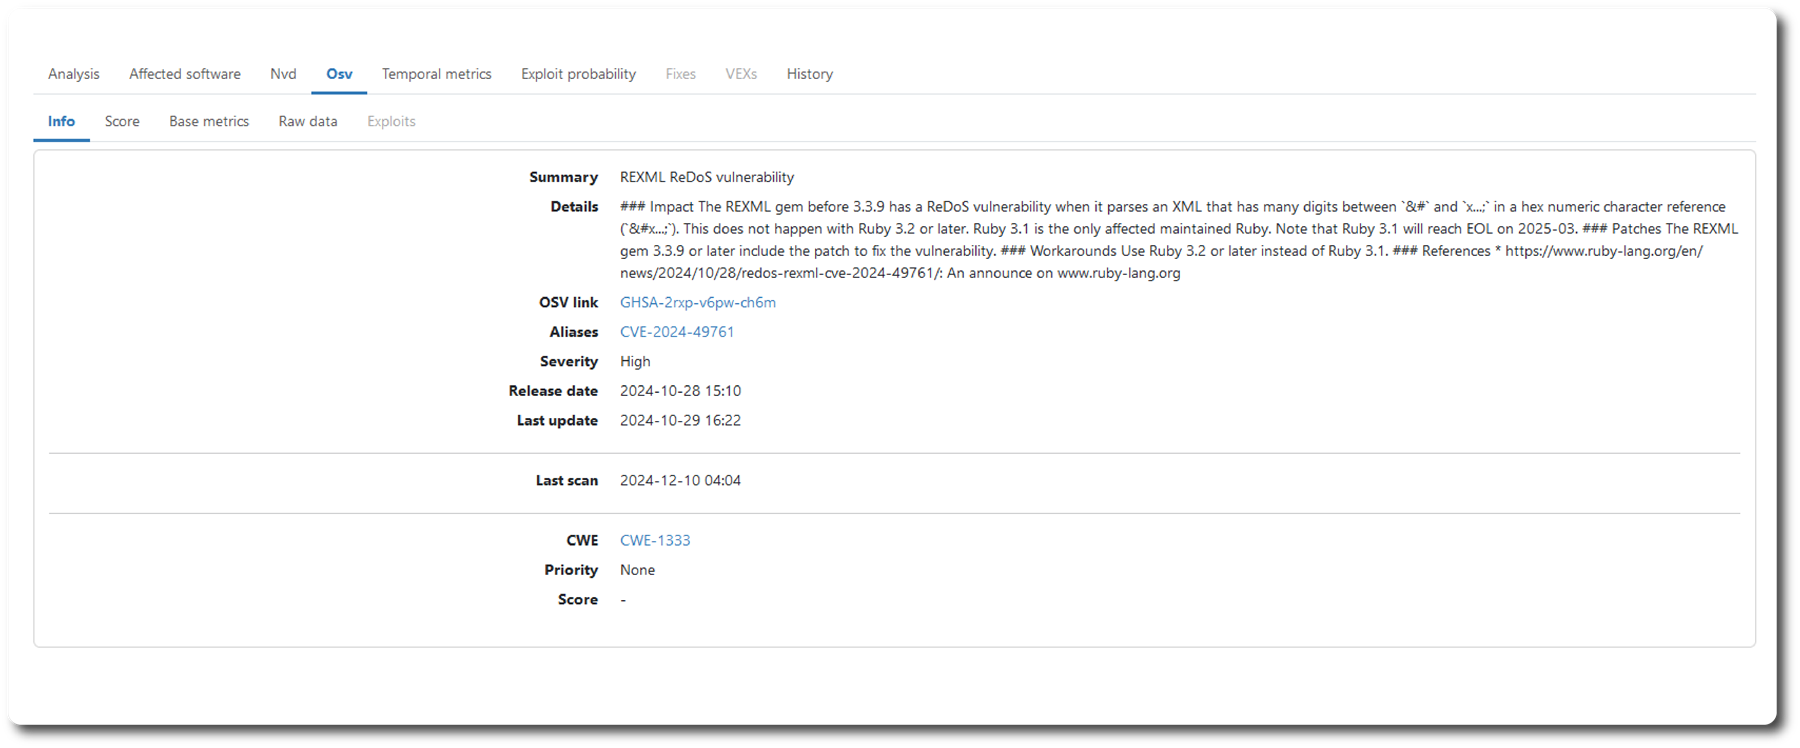Viewport: 1800px width, 748px height.
Task: Go to the Temporal metrics tab
Action: click(437, 74)
